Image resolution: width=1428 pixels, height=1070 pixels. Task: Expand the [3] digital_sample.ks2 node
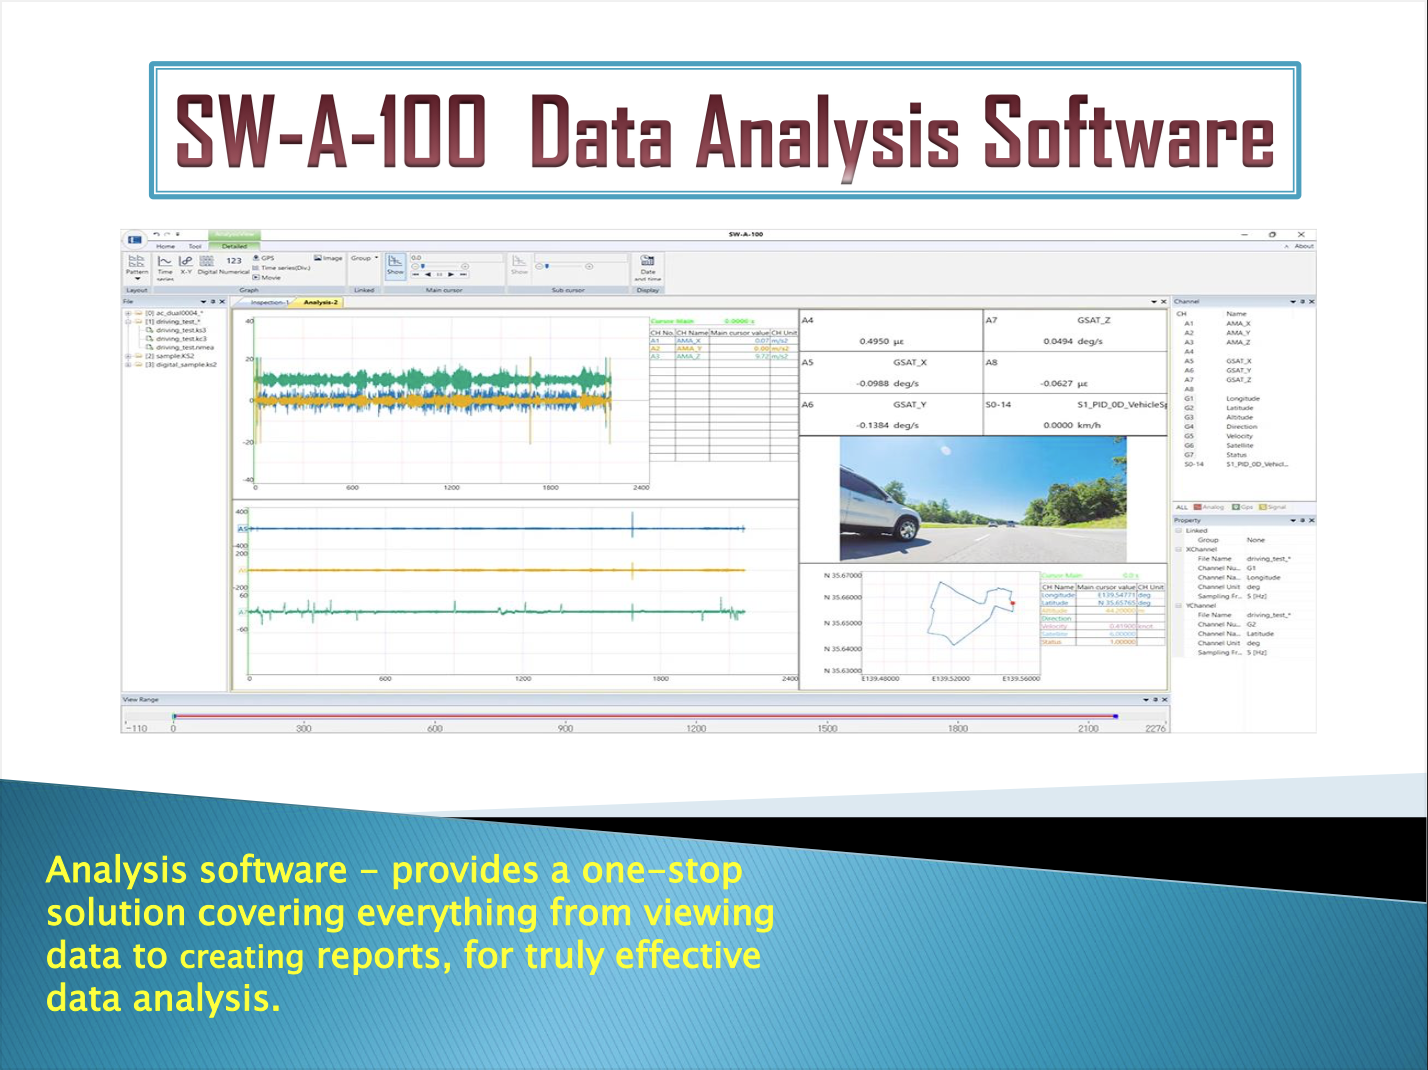pos(127,365)
